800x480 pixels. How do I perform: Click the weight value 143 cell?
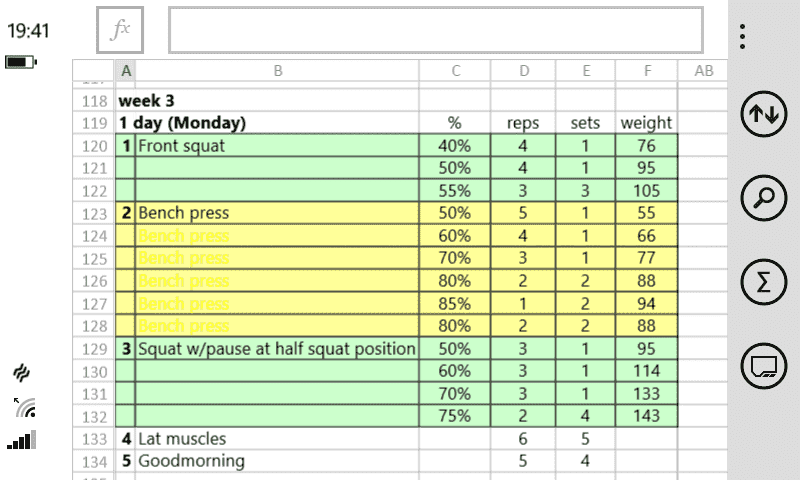(646, 415)
